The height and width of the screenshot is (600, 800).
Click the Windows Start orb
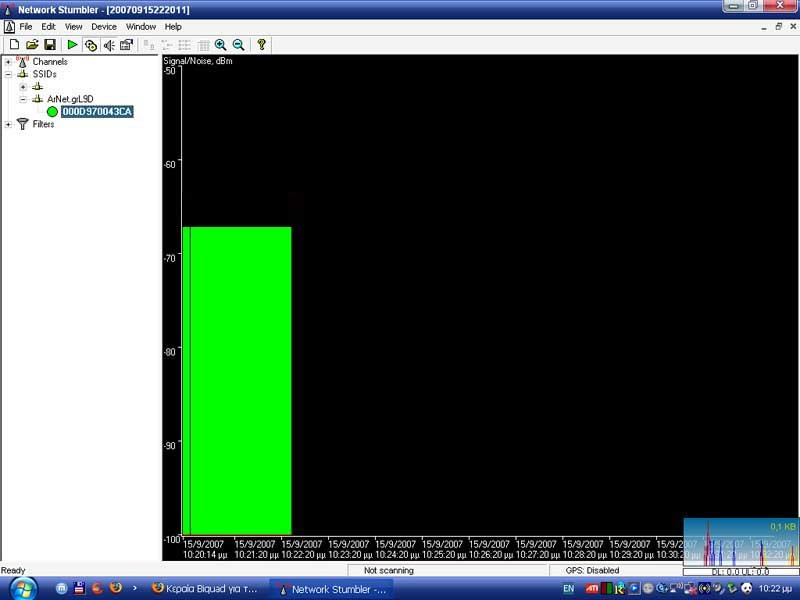point(22,587)
